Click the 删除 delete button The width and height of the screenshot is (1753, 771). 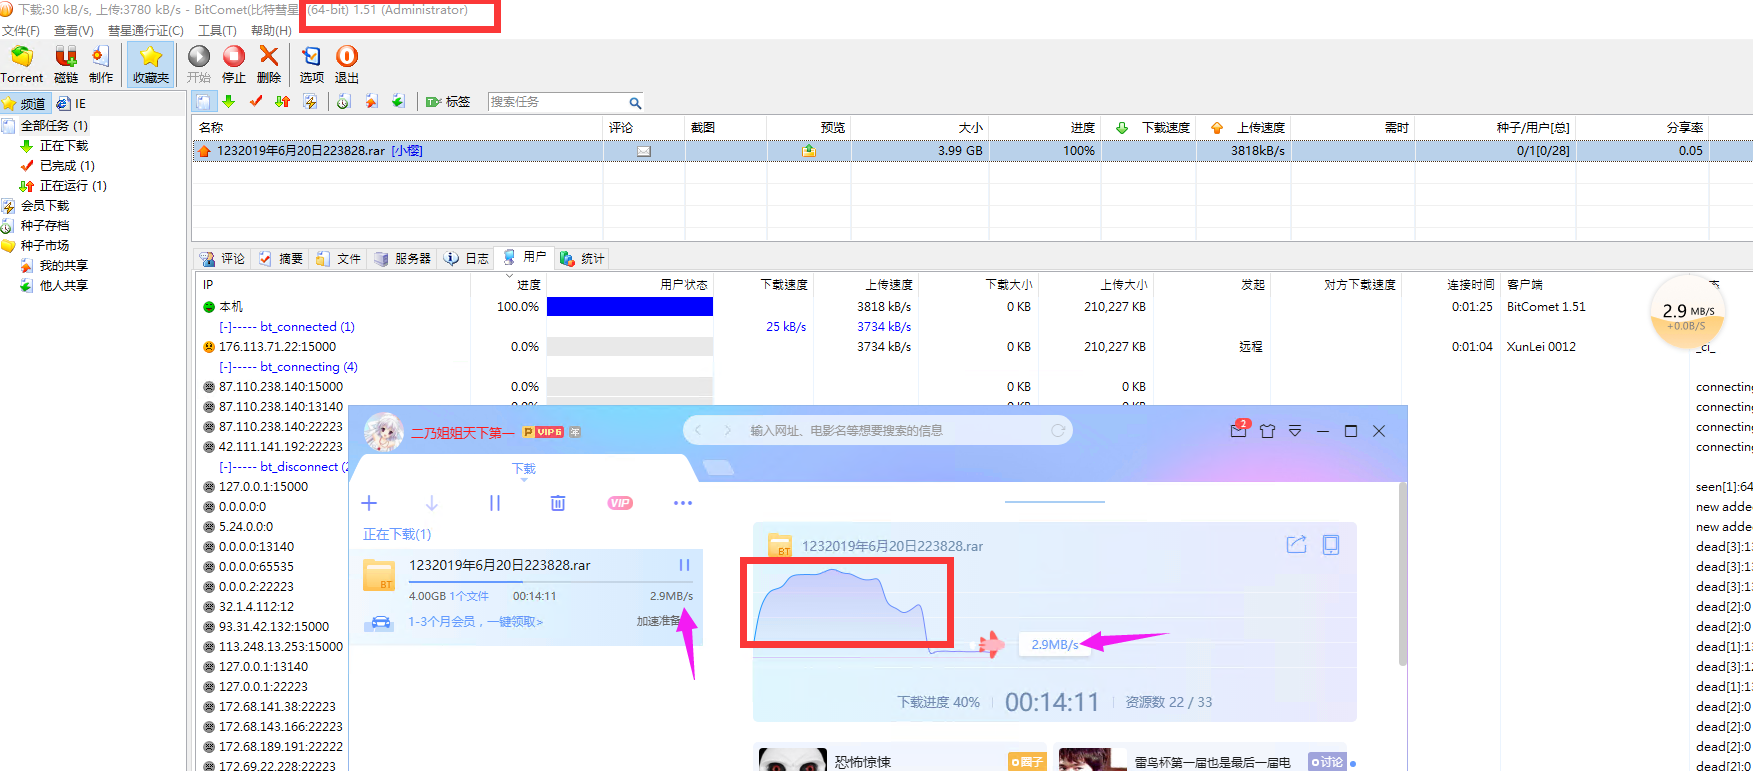coord(269,64)
